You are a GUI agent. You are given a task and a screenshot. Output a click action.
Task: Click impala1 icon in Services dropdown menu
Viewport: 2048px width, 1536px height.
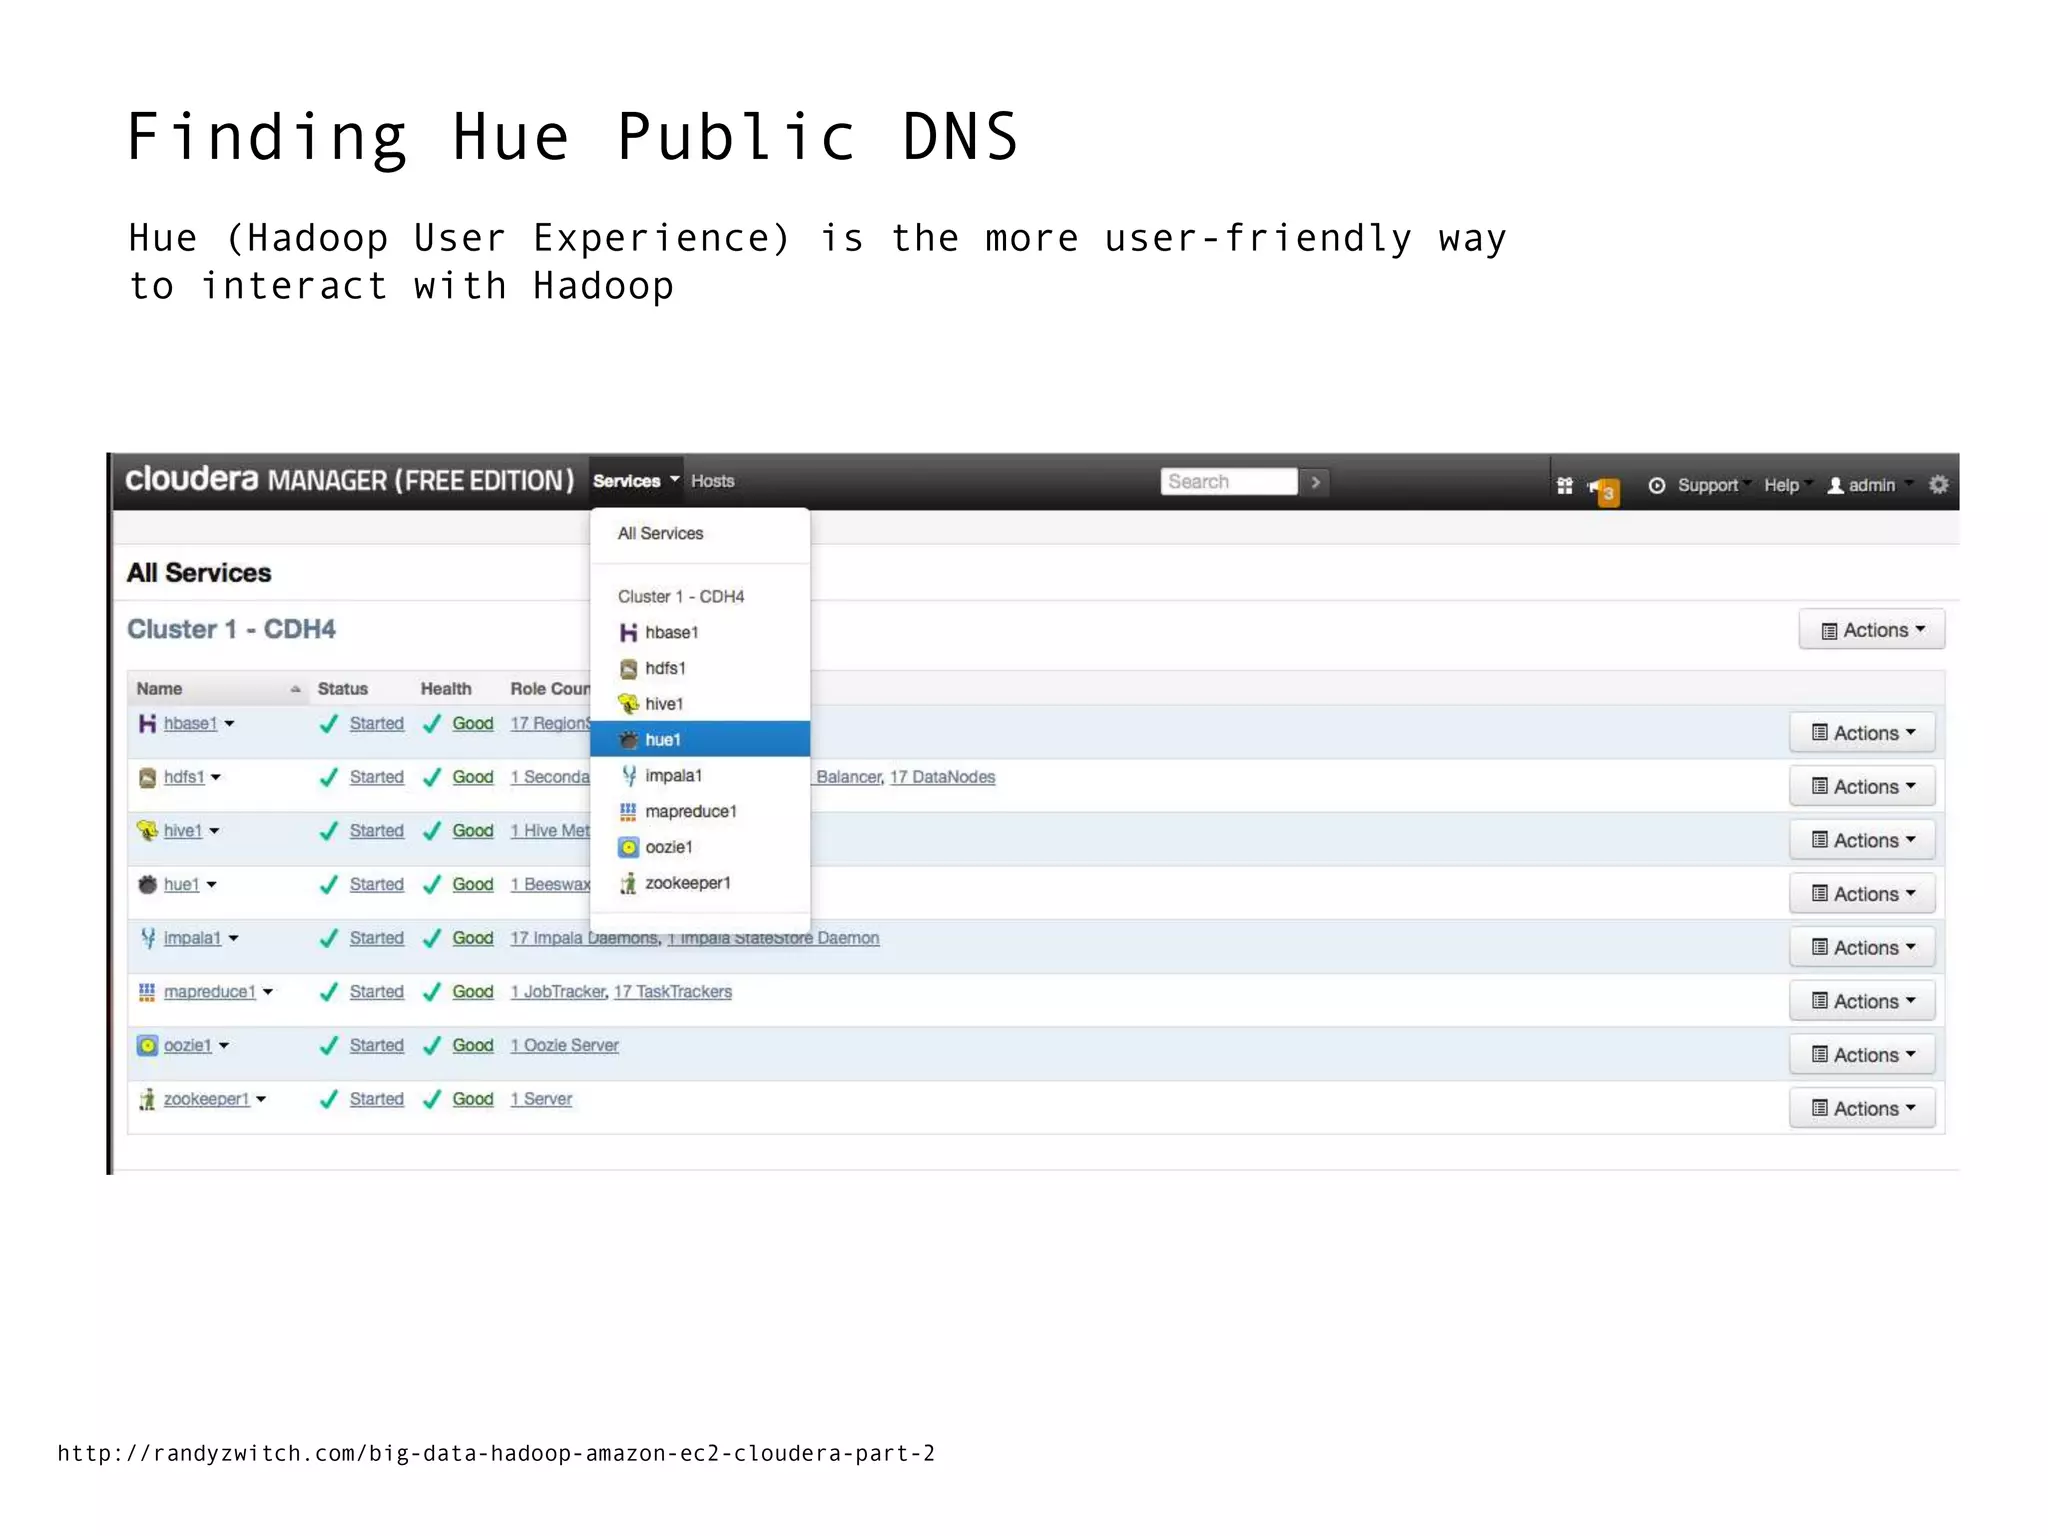[x=628, y=775]
